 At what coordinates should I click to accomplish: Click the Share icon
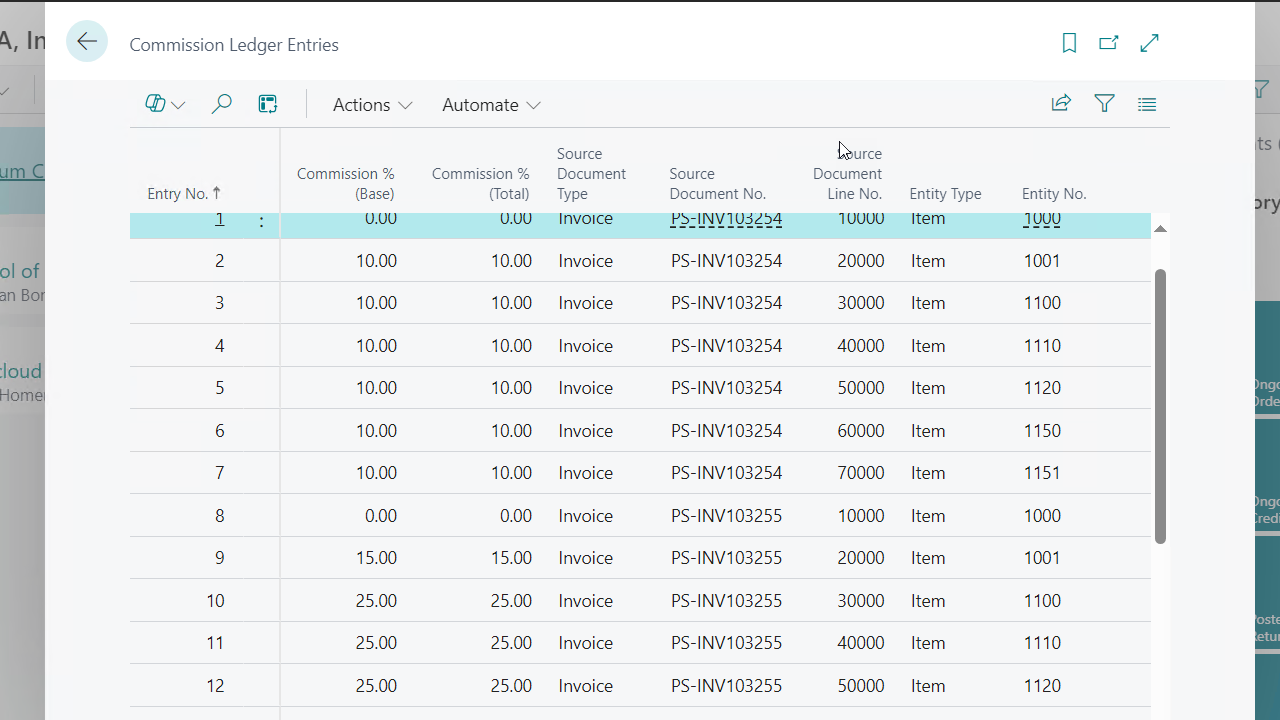coord(1061,103)
